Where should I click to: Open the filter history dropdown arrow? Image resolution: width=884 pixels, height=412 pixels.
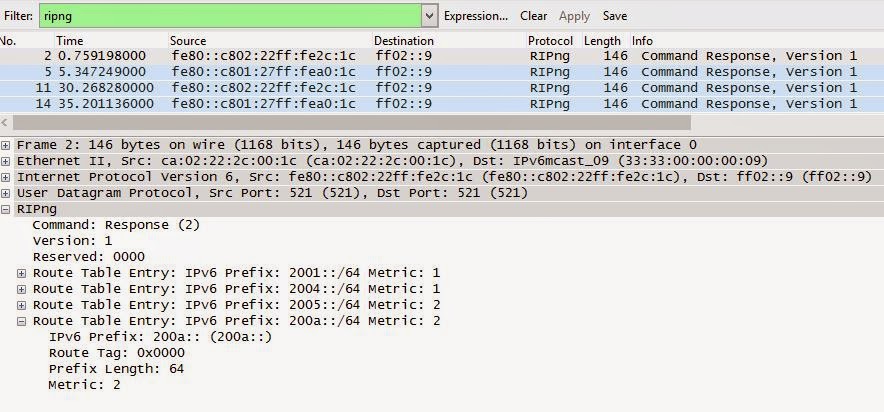[x=430, y=16]
